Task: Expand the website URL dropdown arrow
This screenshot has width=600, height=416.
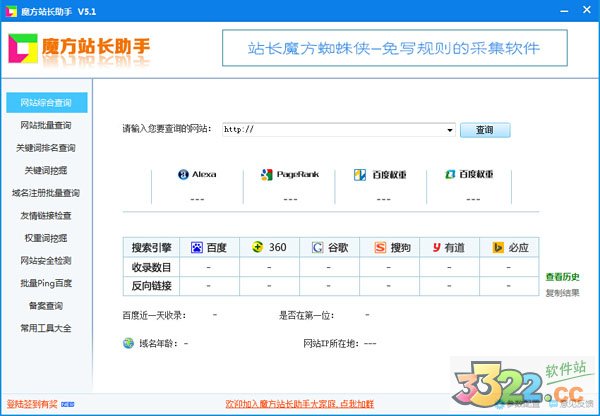Action: (450, 130)
